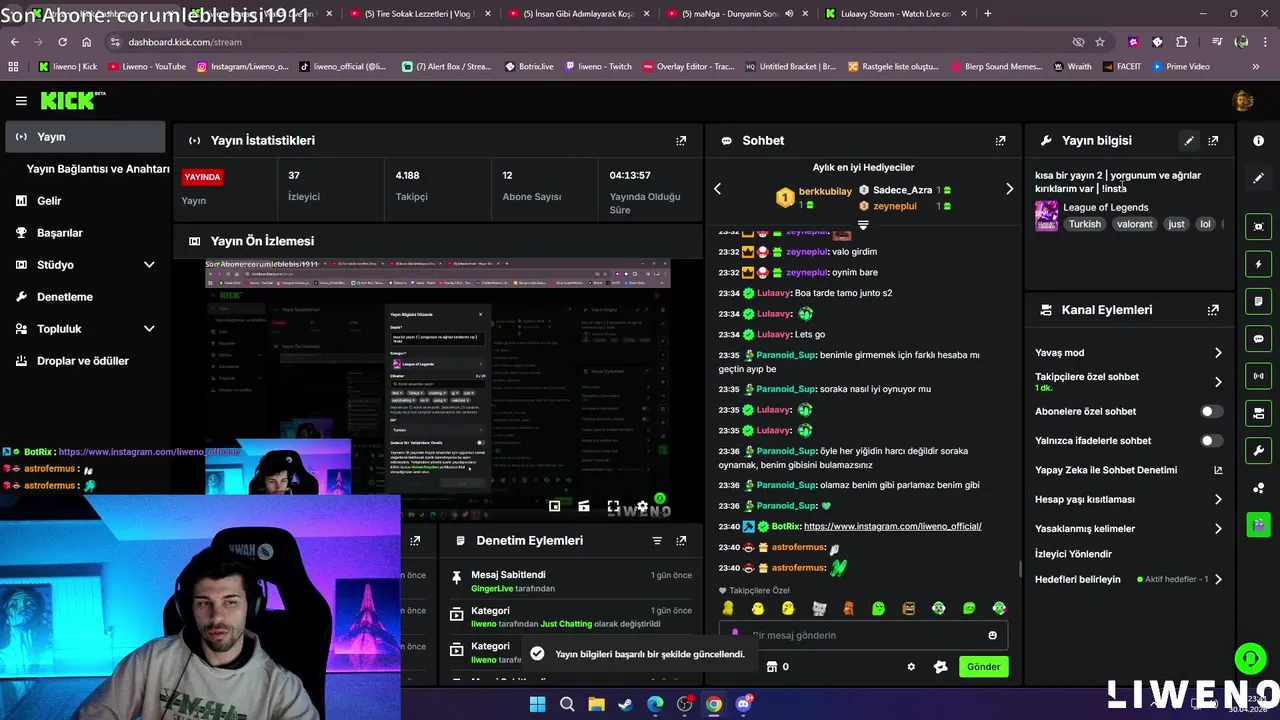
Task: Open the BotRix instagram link in chat
Action: 892,526
